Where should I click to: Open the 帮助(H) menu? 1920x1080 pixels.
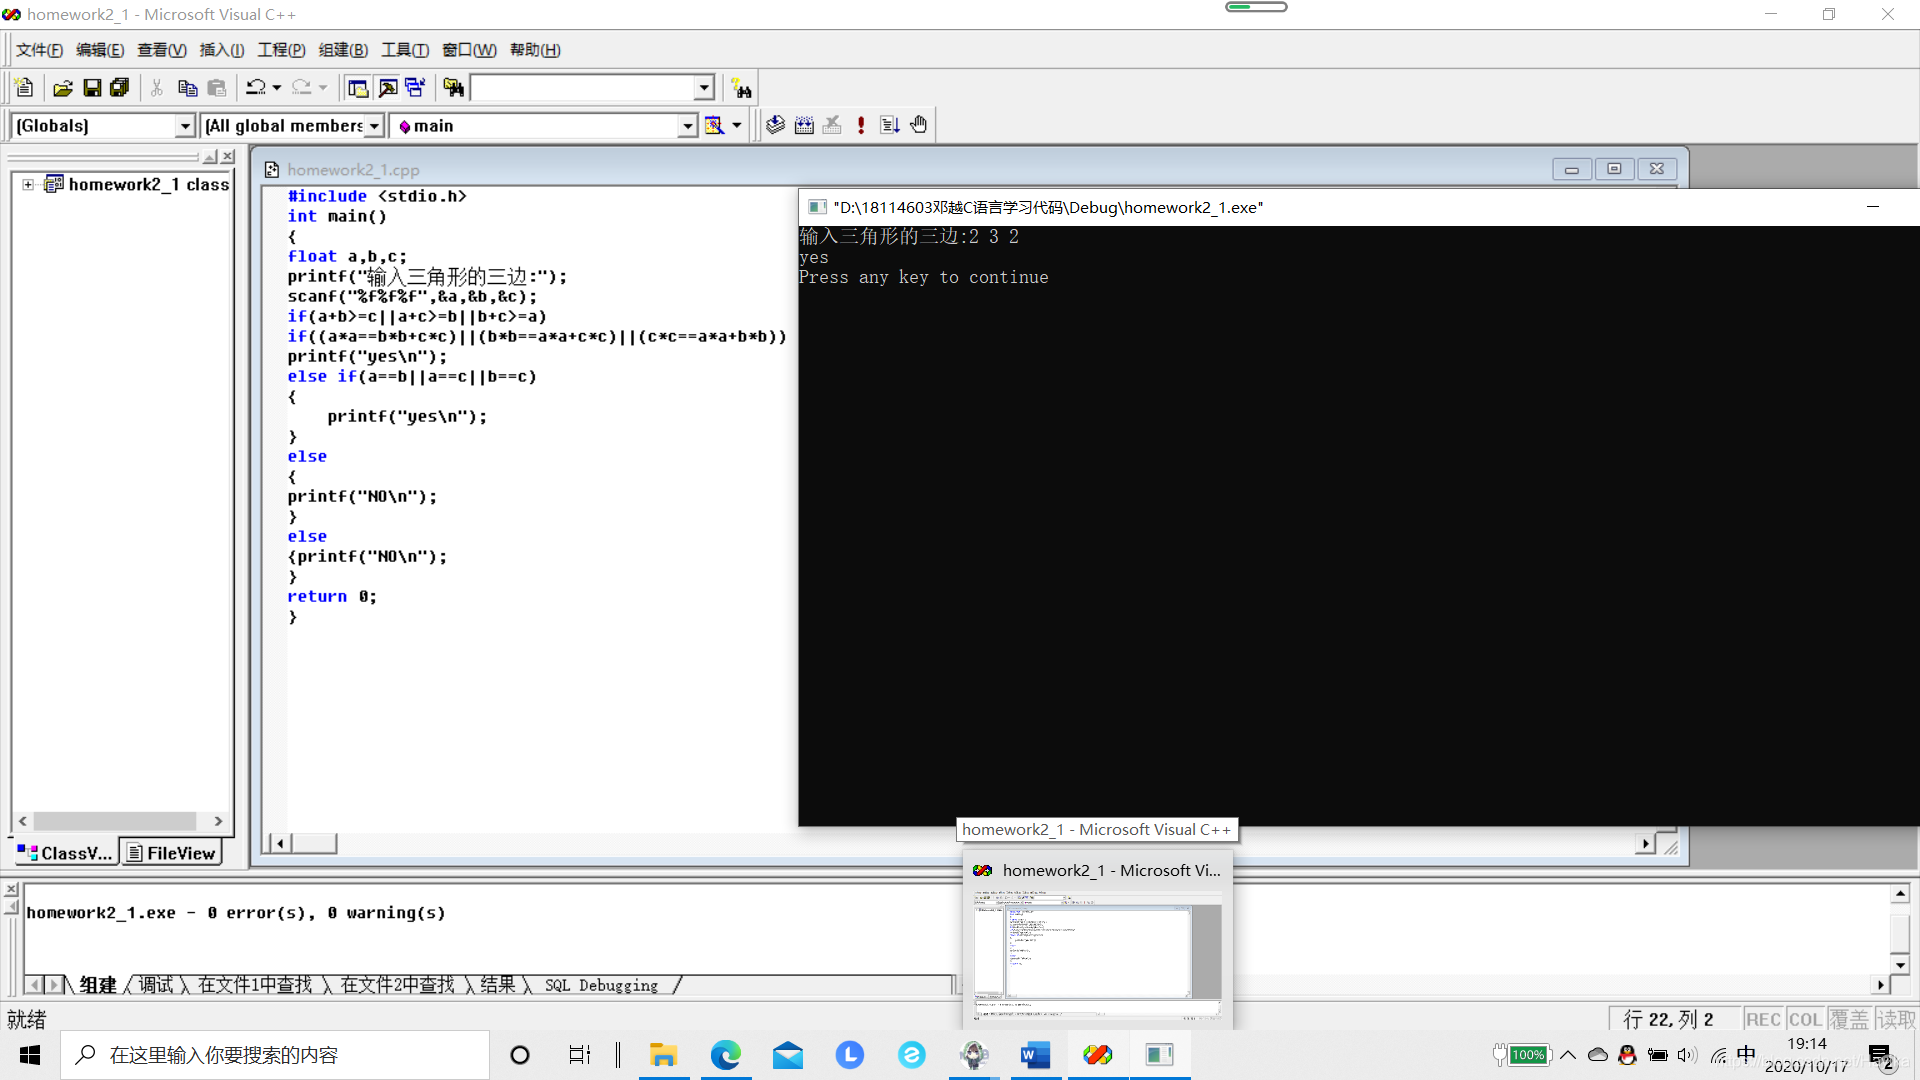pos(535,50)
